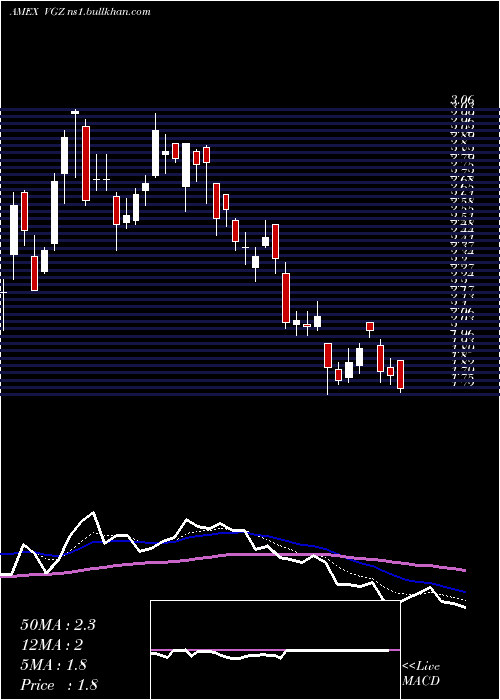The image size is (500, 700).
Task: Click the '<<Live MACD' label
Action: coord(421,674)
